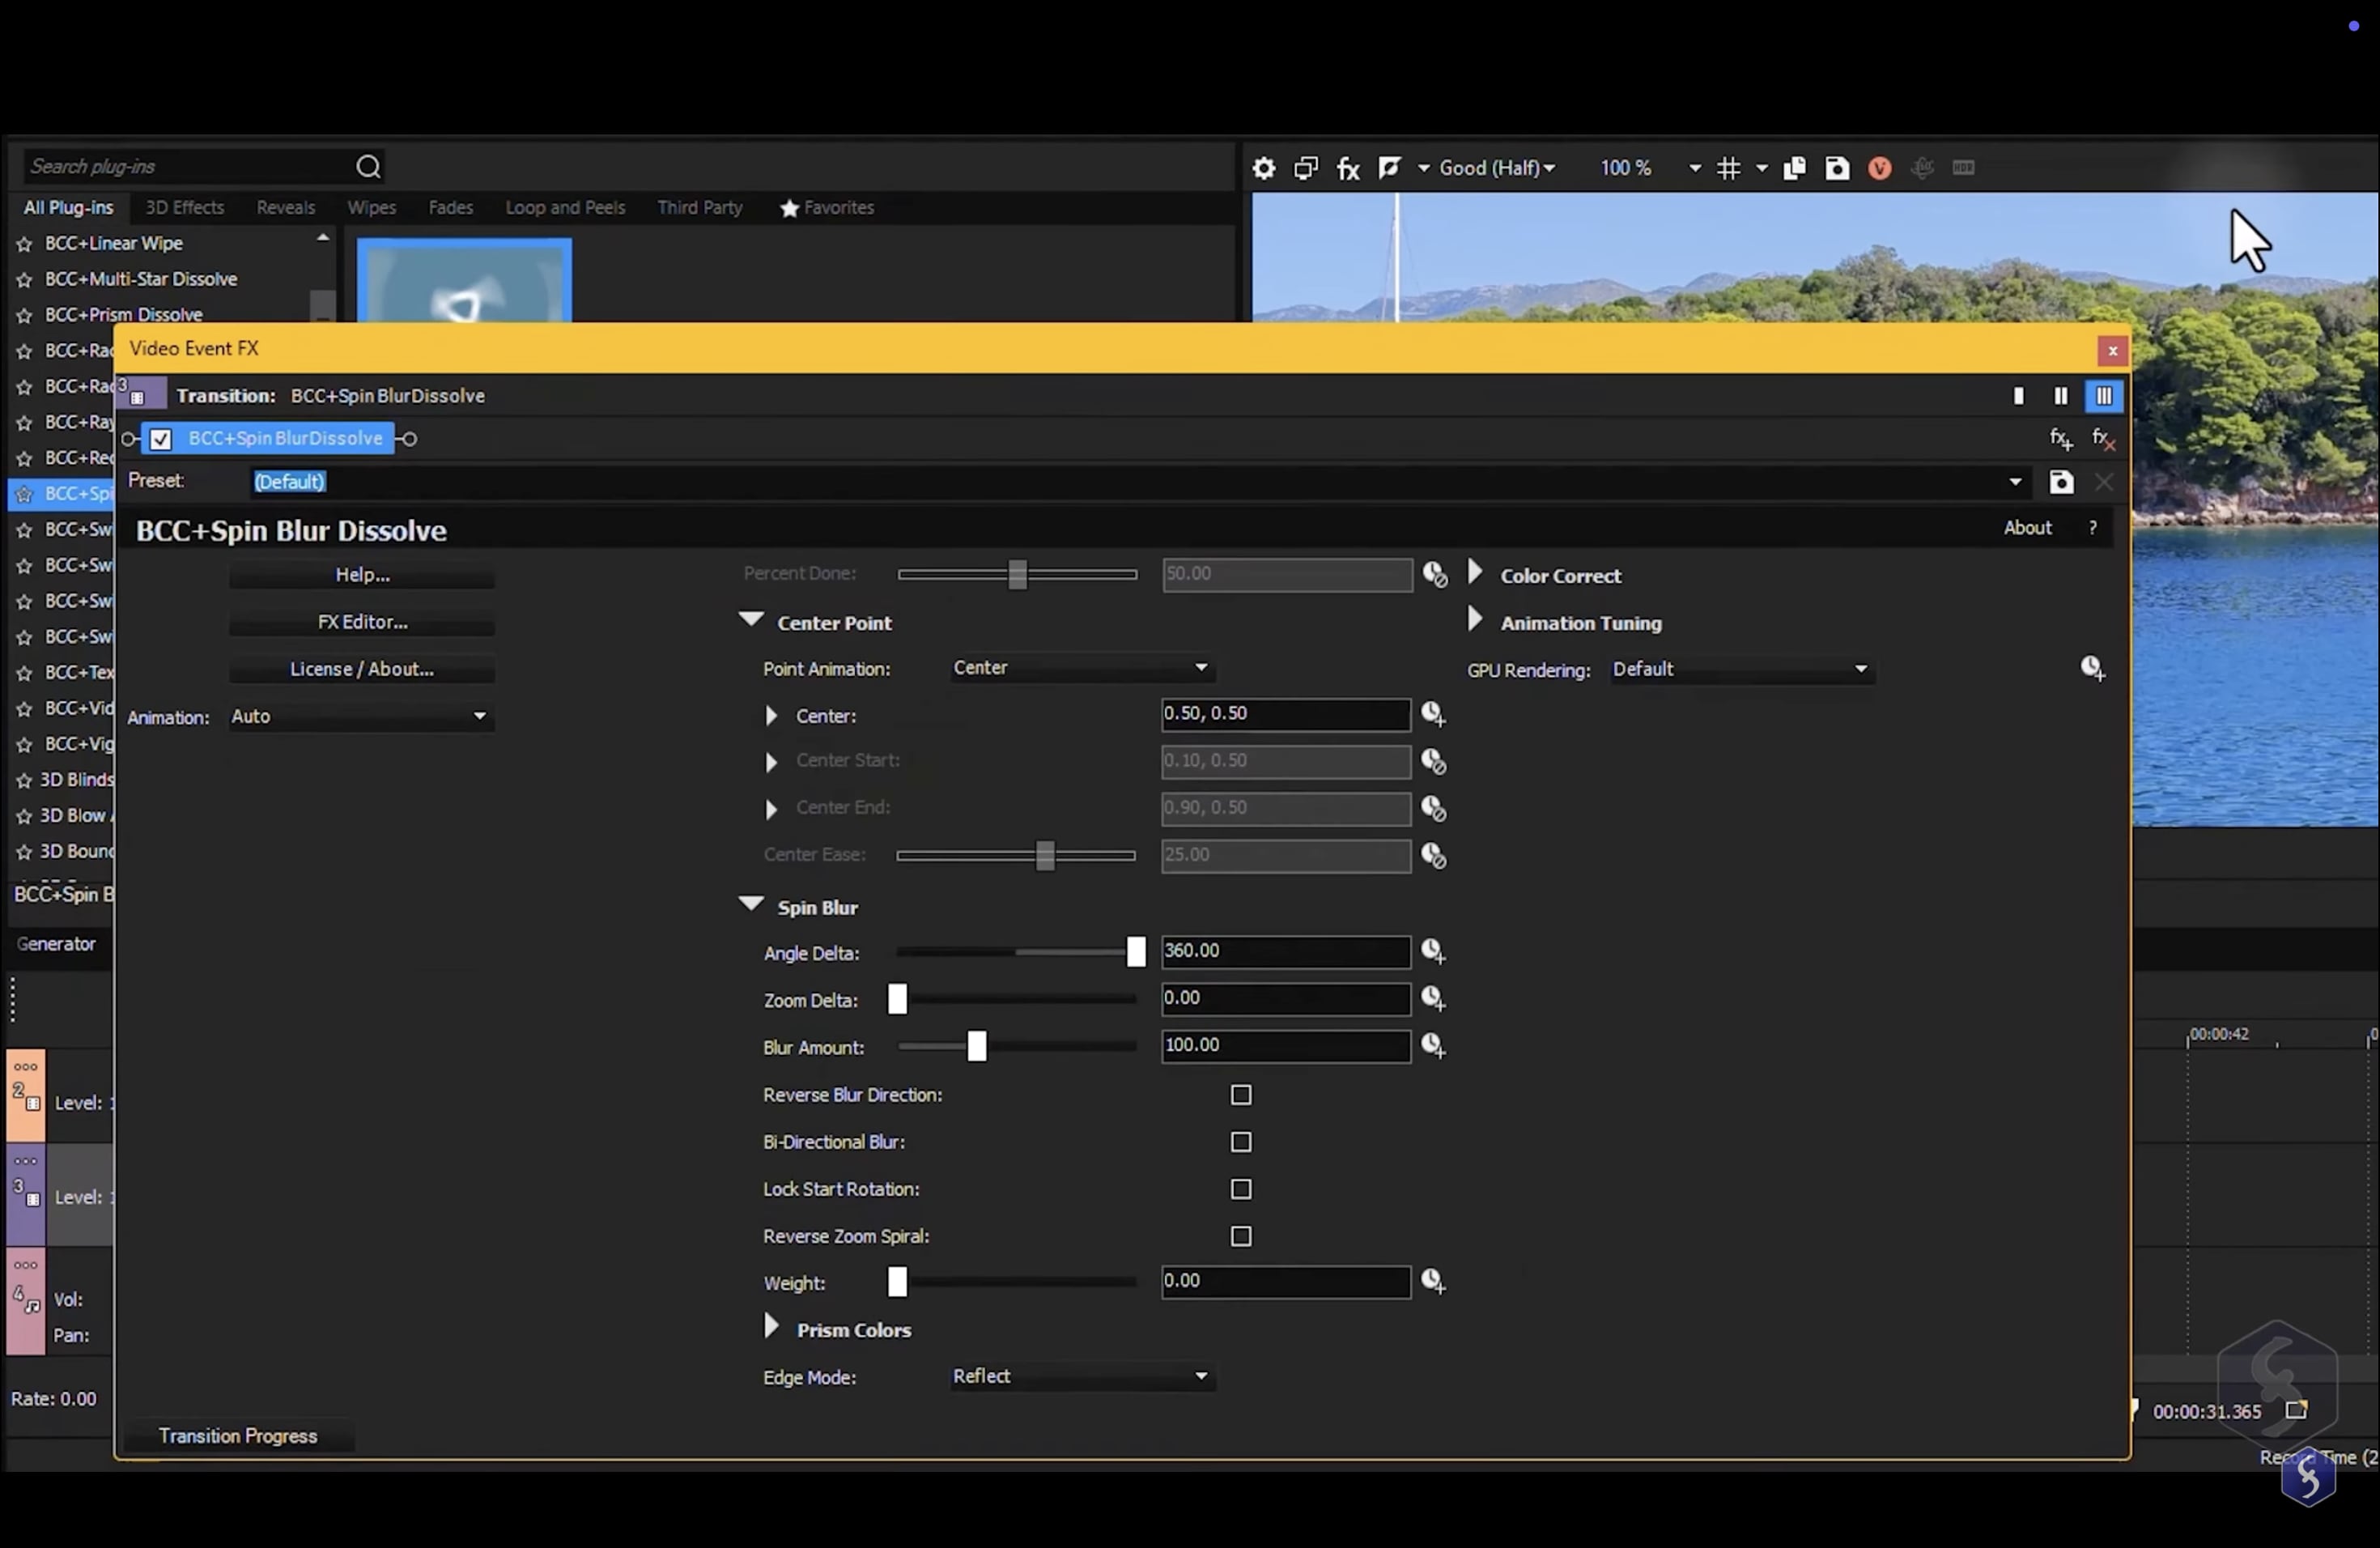Viewport: 2380px width, 1548px height.
Task: Disable BCC+Spin BlurDissolve effect checkbox
Action: click(161, 439)
